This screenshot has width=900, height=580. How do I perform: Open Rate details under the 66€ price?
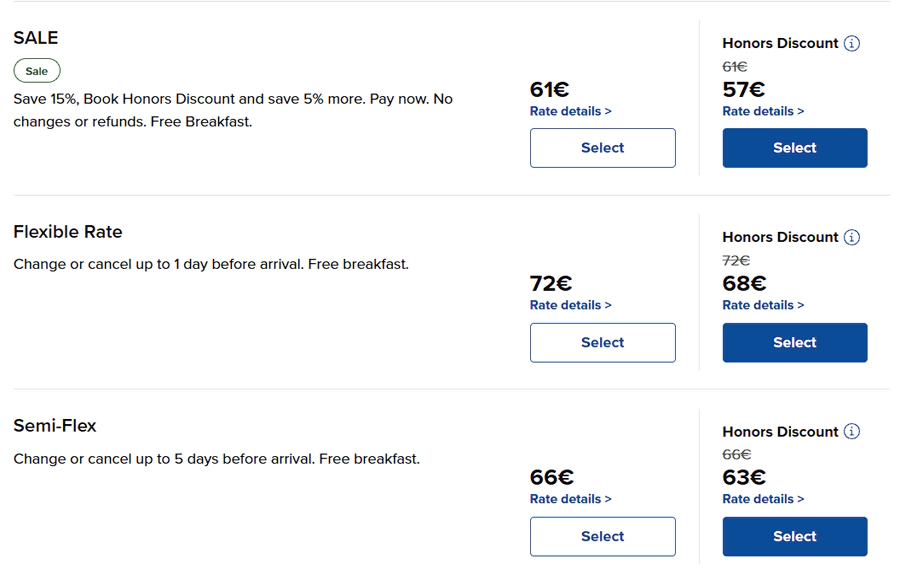570,499
